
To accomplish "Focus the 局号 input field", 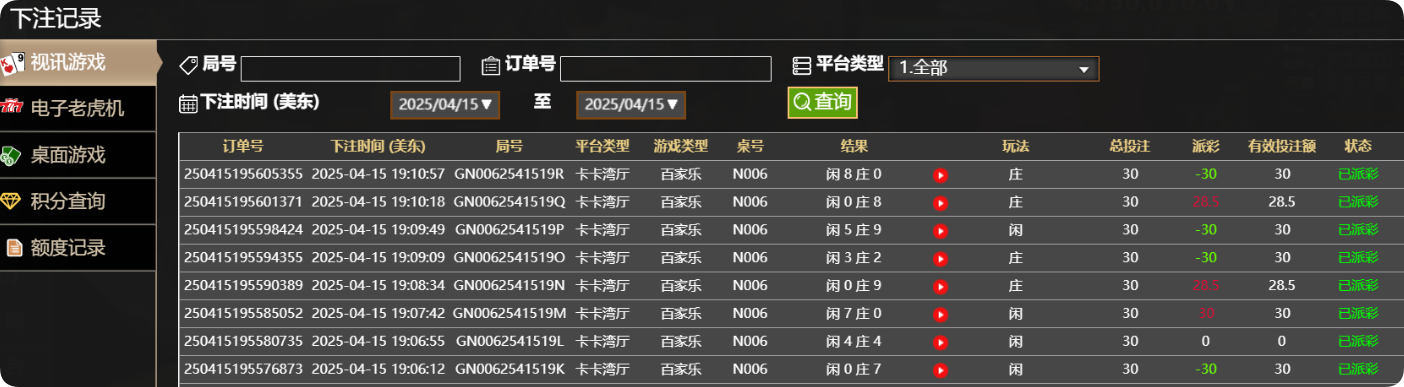I will (350, 68).
